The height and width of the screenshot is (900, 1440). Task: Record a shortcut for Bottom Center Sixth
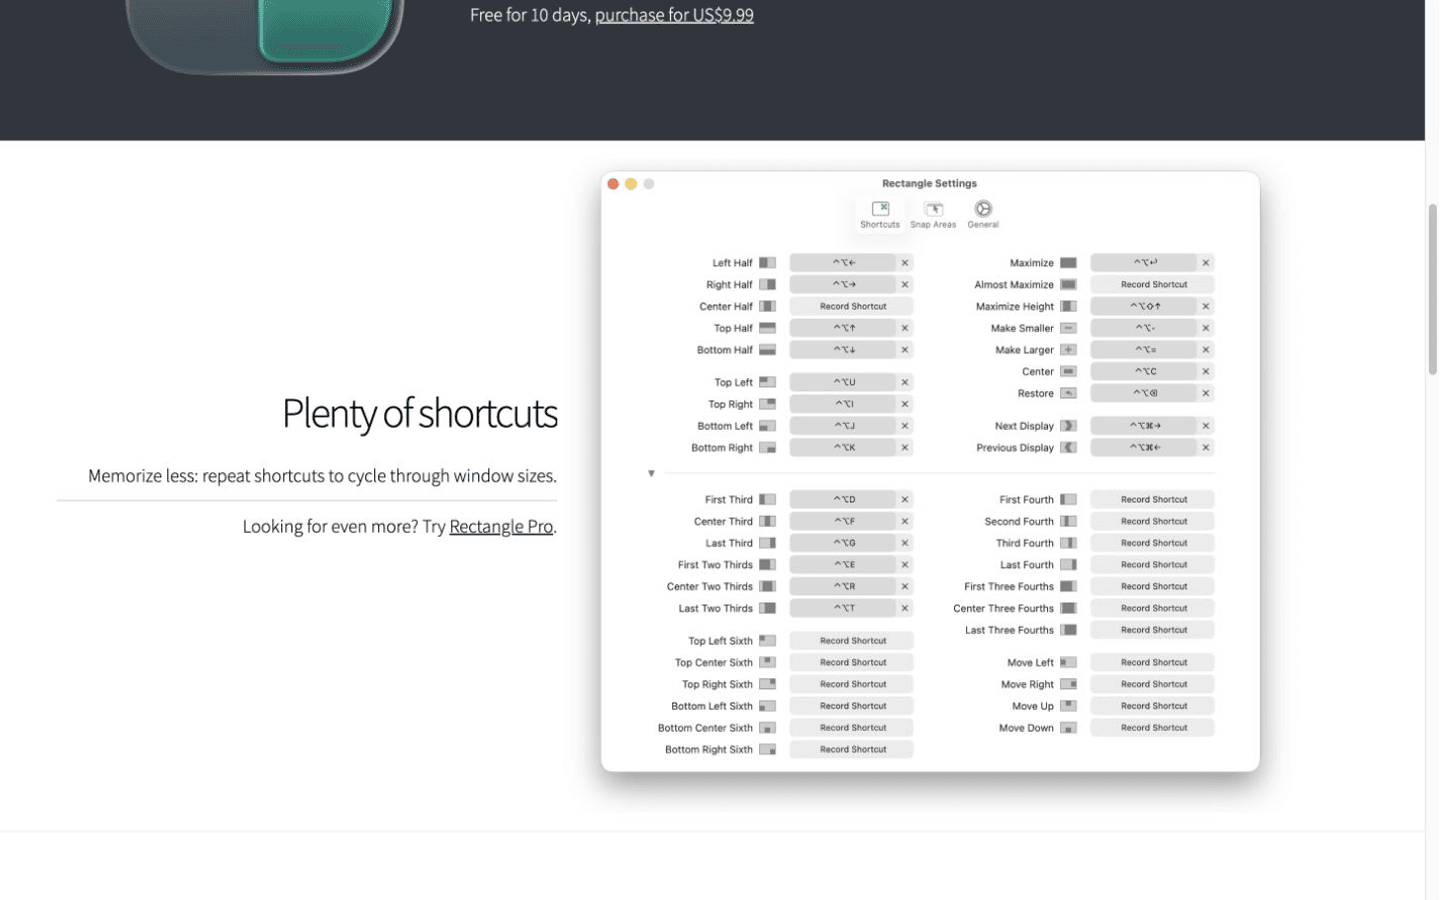click(x=852, y=728)
